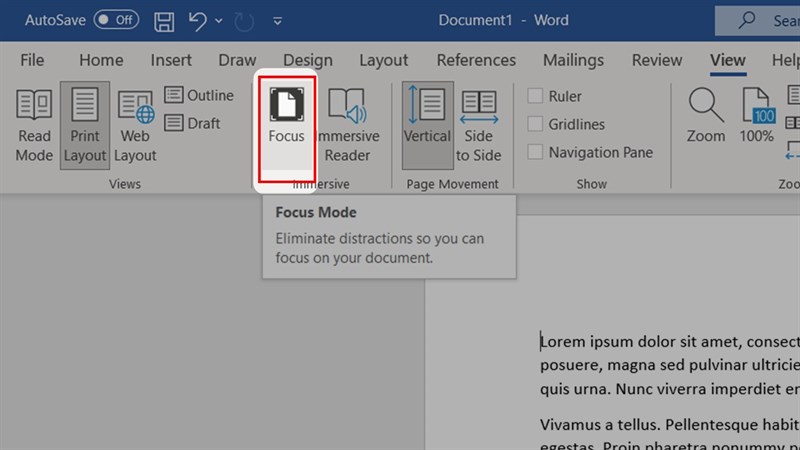
Task: Select Print Layout view
Action: (x=85, y=126)
